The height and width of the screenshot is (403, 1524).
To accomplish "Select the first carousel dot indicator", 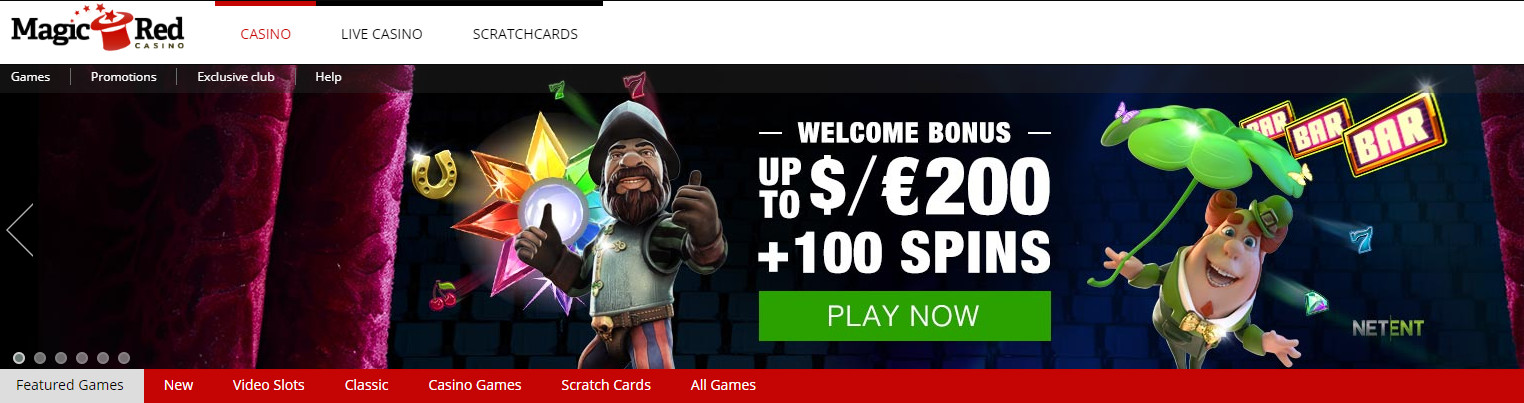I will (19, 357).
